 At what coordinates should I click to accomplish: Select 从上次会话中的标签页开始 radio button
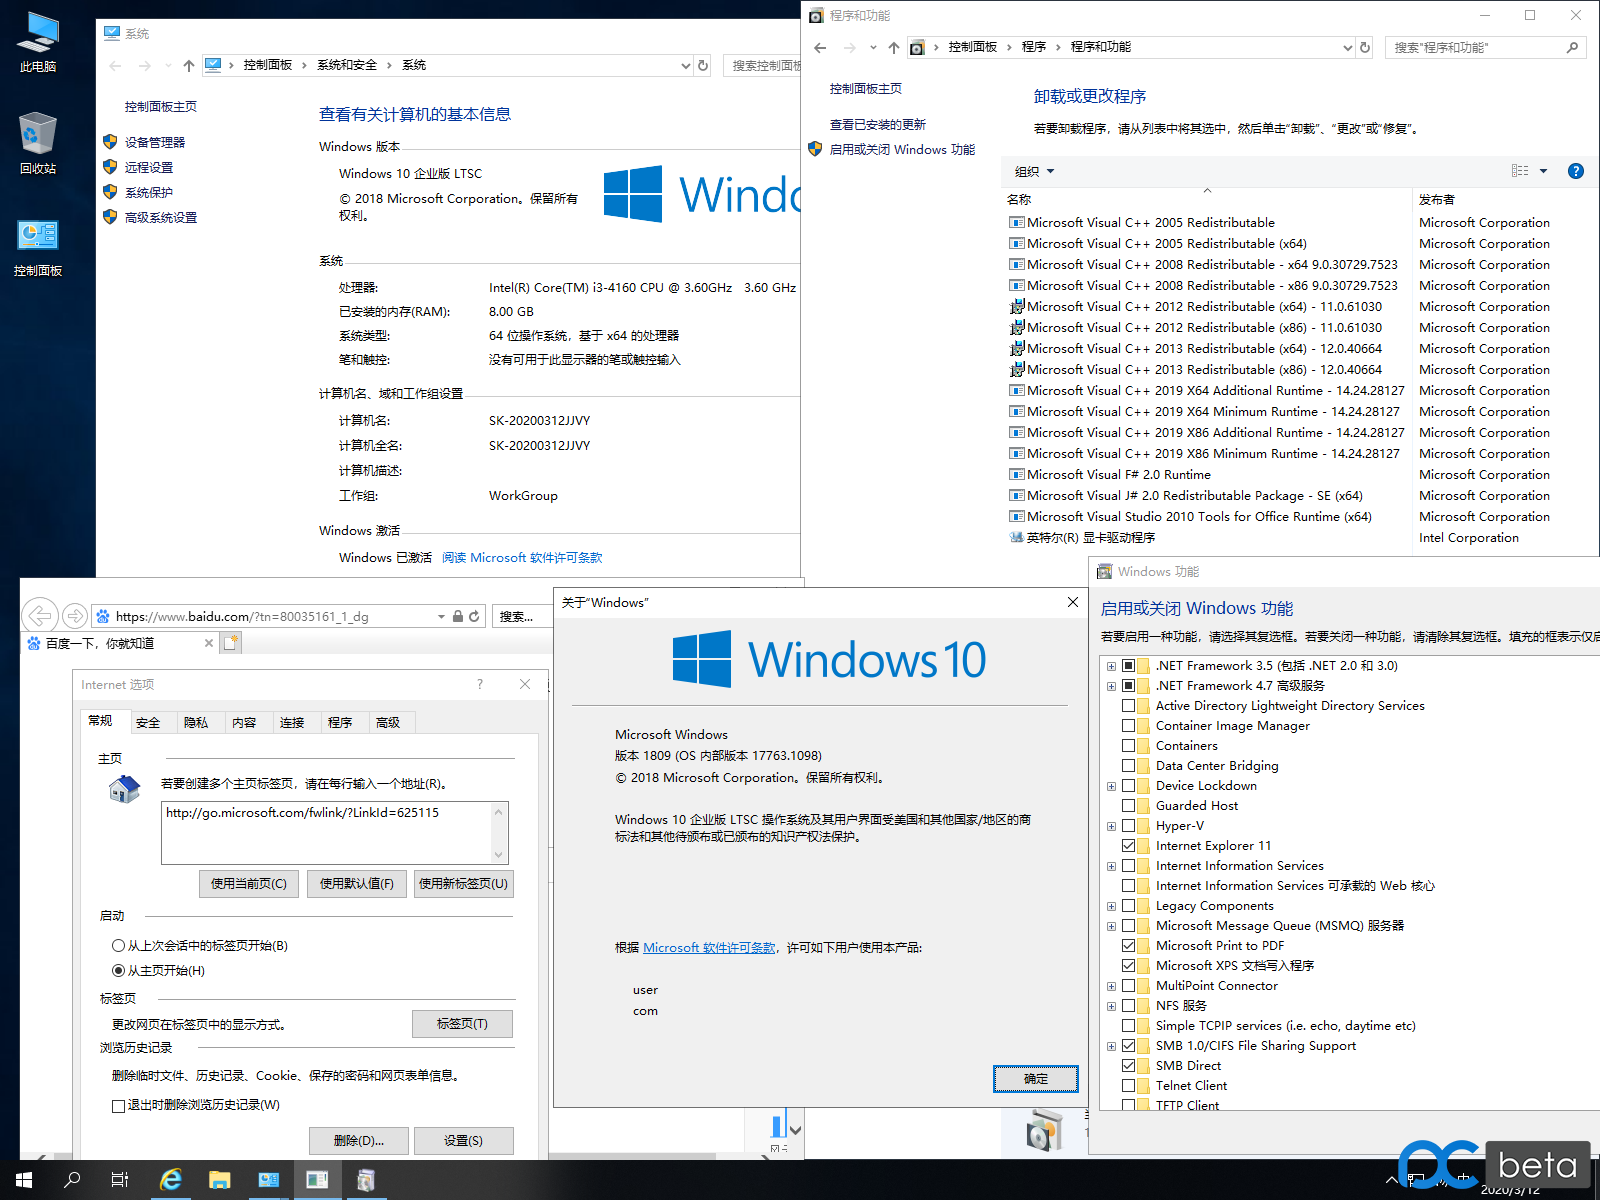pyautogui.click(x=118, y=946)
